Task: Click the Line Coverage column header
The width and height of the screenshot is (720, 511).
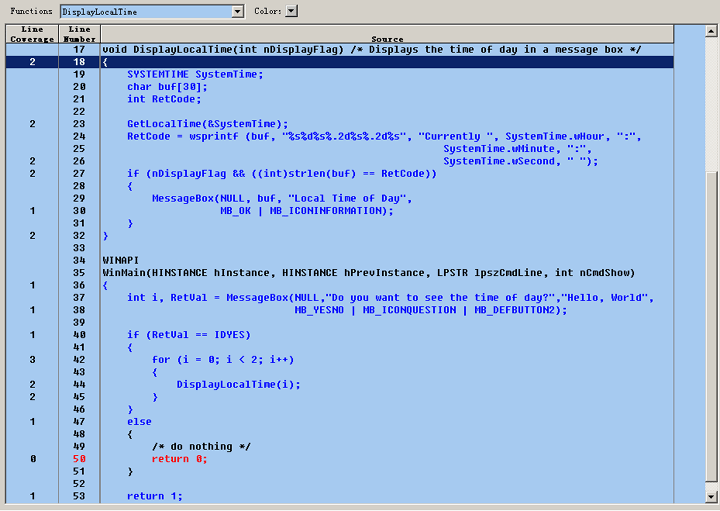Action: [x=32, y=34]
